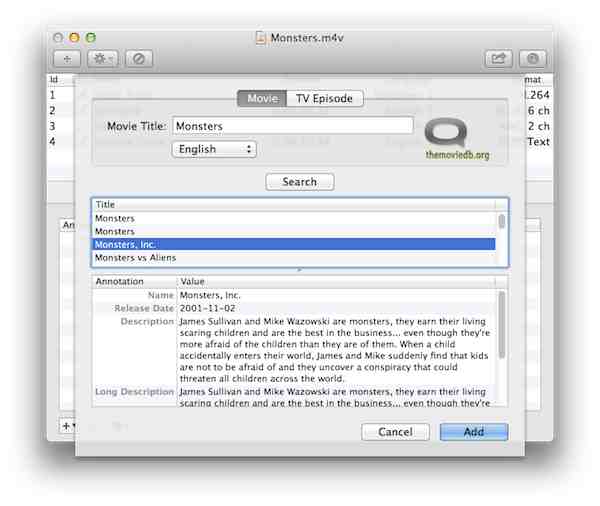Image resolution: width=600 pixels, height=506 pixels.
Task: Click the Title column header
Action: coord(295,205)
